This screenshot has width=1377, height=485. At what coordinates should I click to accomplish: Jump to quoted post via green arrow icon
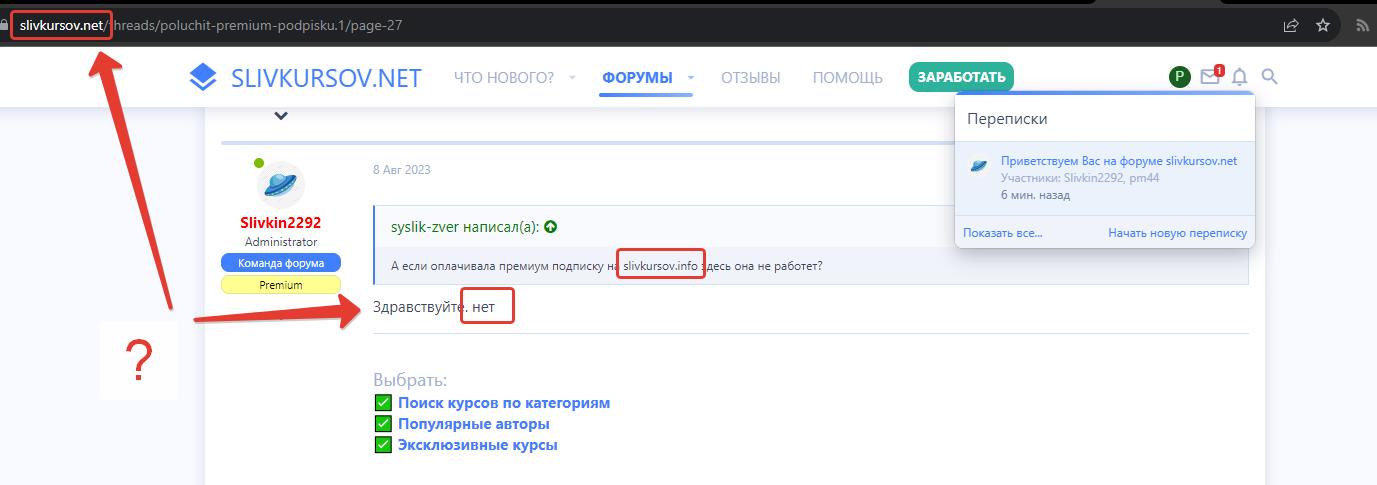[550, 227]
